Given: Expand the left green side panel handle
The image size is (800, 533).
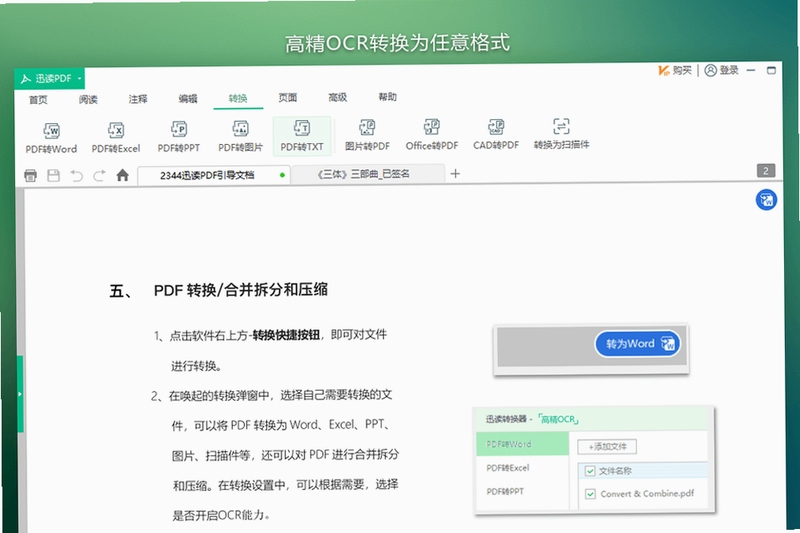Looking at the screenshot, I should [20, 394].
